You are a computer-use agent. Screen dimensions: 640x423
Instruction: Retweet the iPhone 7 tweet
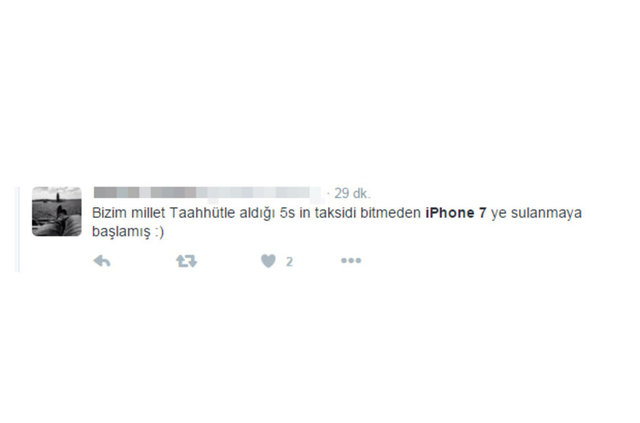click(x=187, y=261)
